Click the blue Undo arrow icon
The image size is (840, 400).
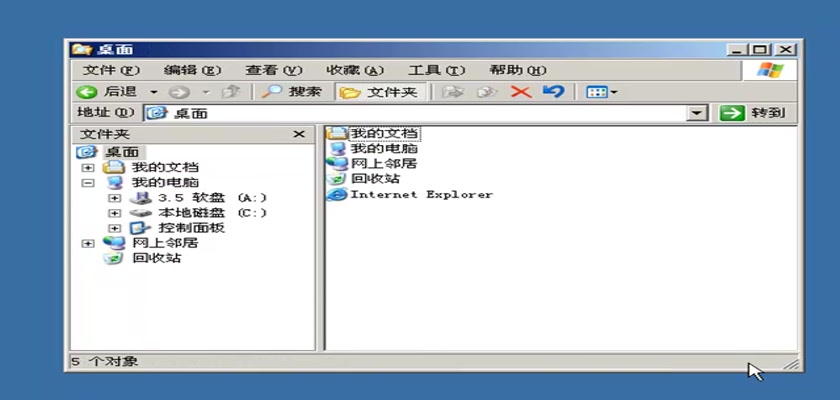click(x=553, y=92)
